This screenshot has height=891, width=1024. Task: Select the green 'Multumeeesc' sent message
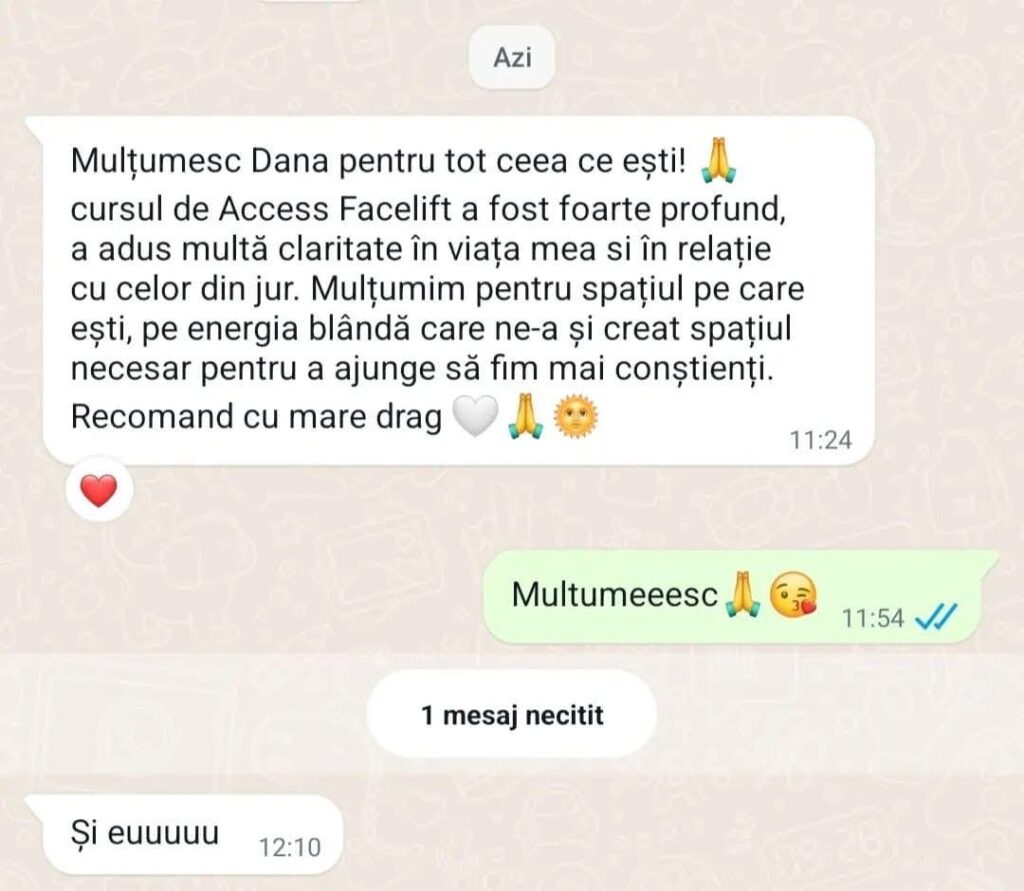coord(740,596)
